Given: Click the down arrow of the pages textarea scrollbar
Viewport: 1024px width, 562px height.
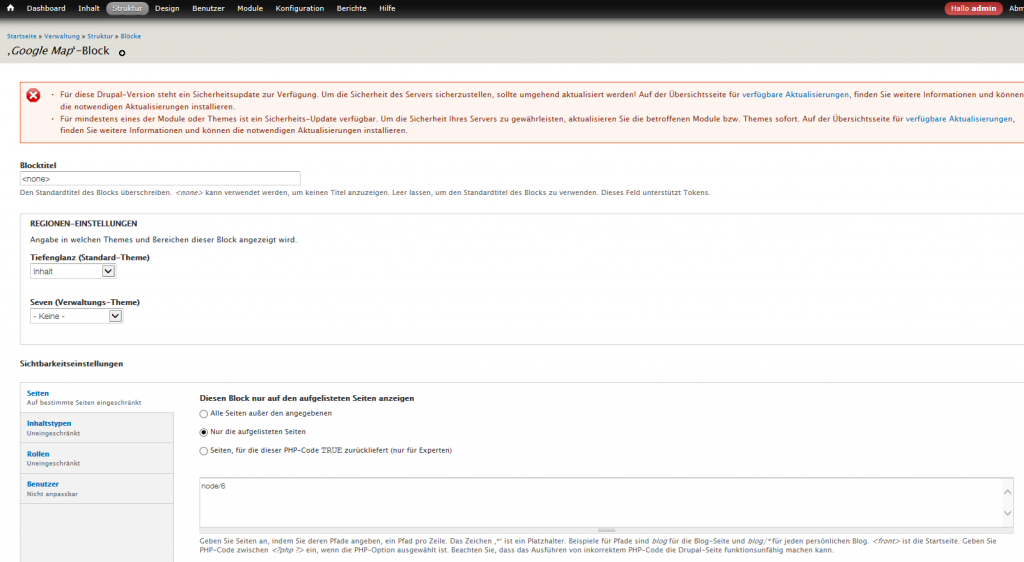Looking at the screenshot, I should click(1007, 513).
